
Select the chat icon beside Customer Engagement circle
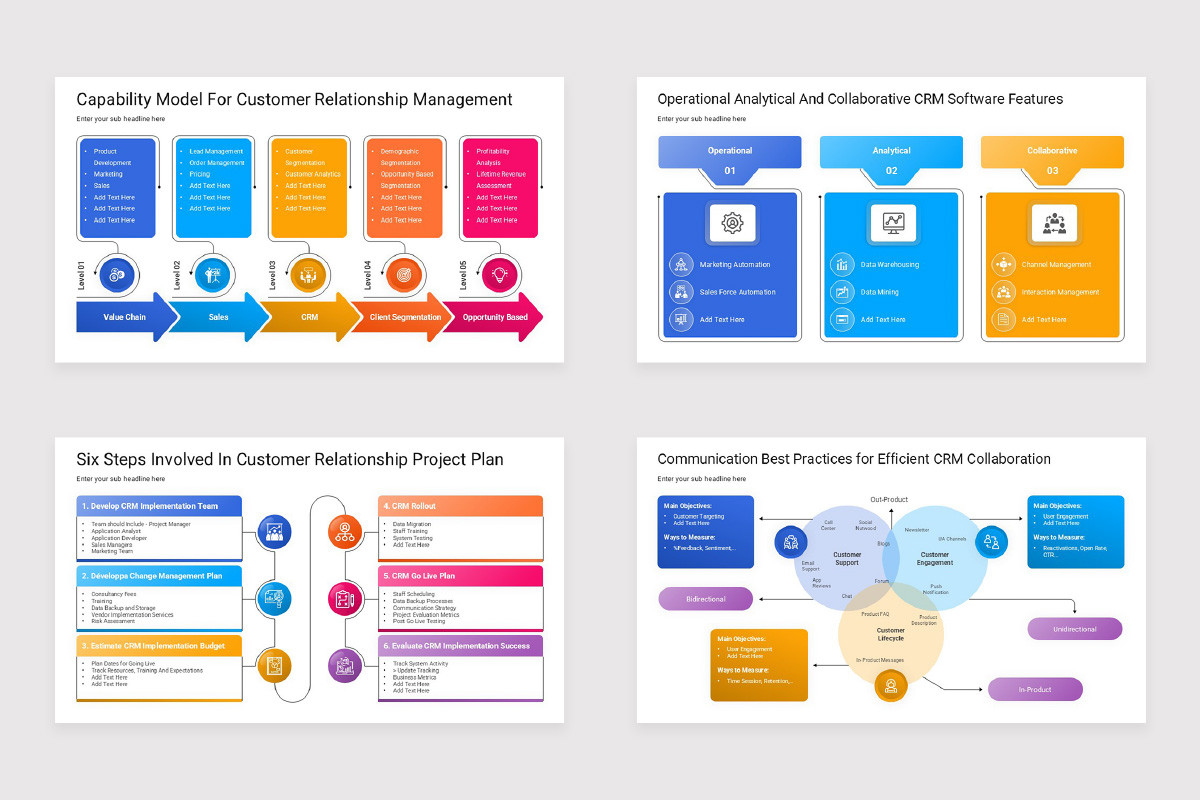tap(991, 541)
